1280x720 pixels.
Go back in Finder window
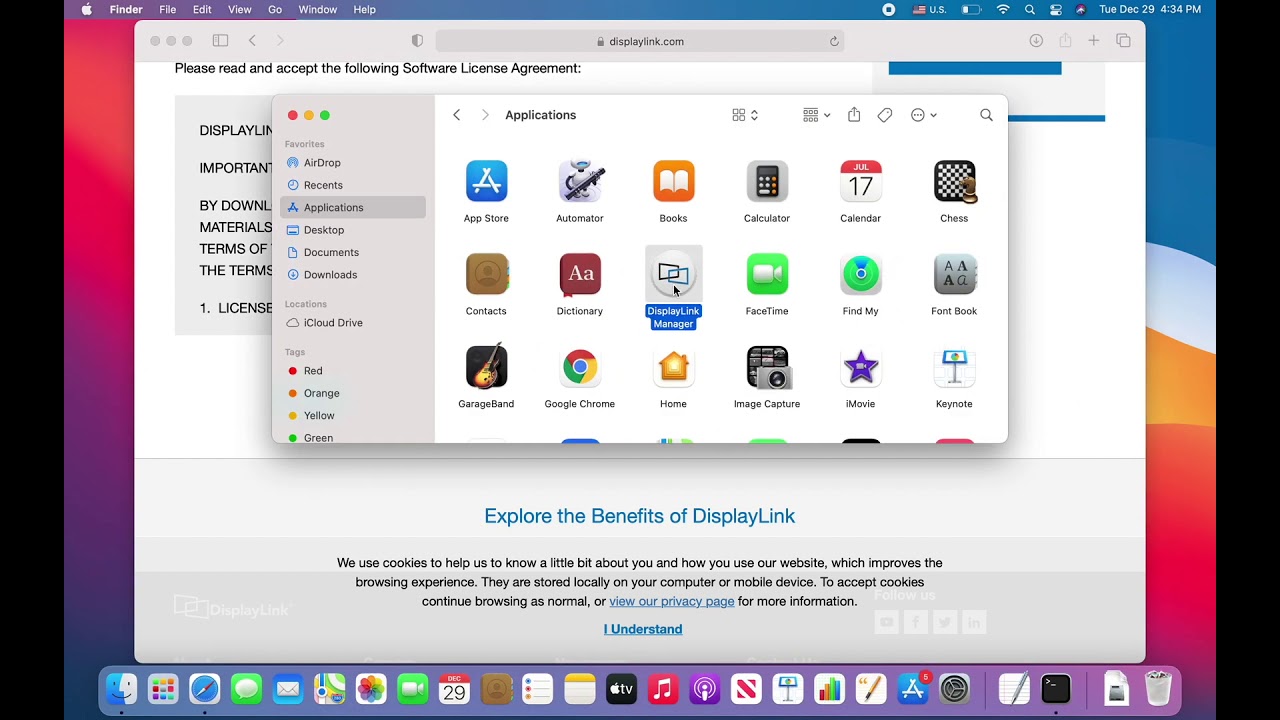pyautogui.click(x=457, y=115)
